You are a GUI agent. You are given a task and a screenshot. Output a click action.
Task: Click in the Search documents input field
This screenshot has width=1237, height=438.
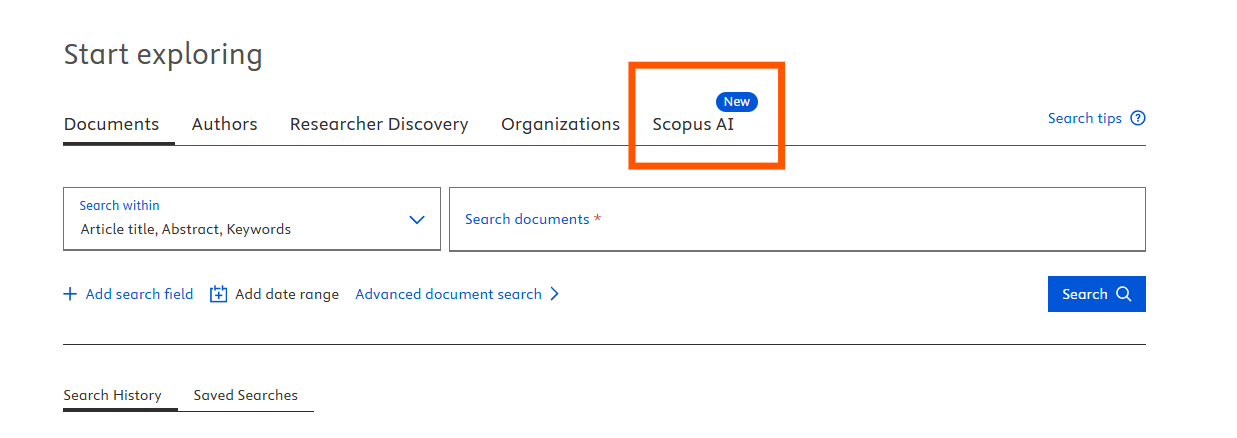[797, 219]
